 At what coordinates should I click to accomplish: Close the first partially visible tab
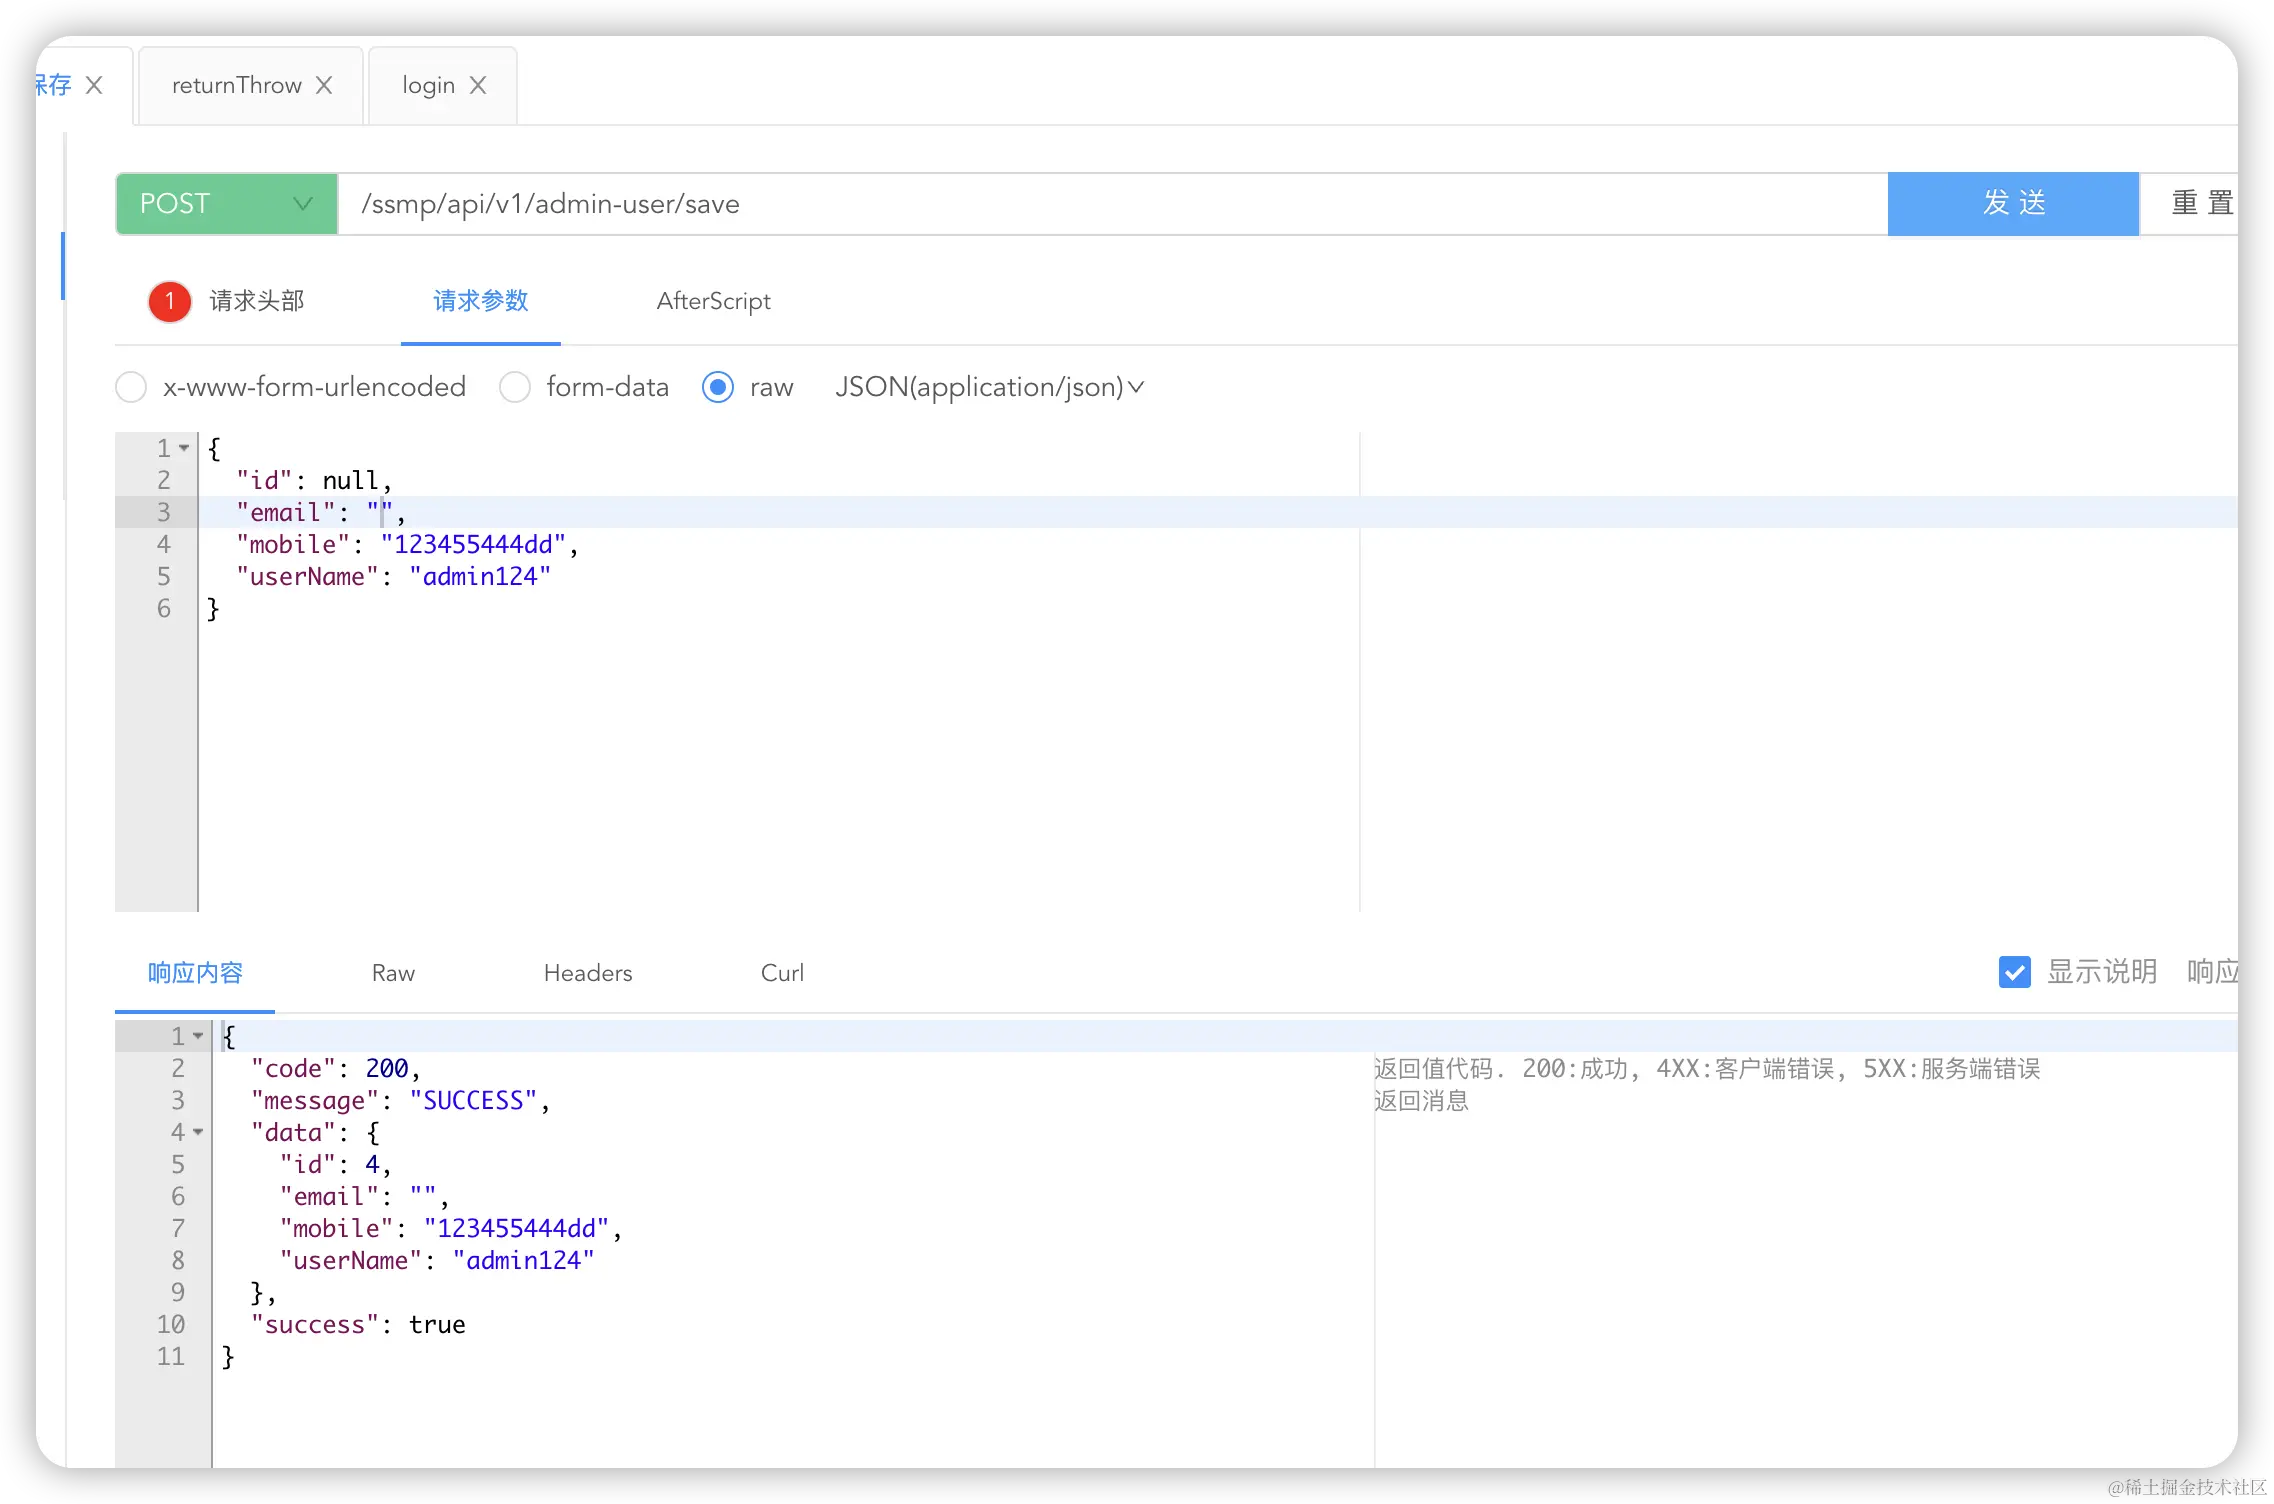94,86
